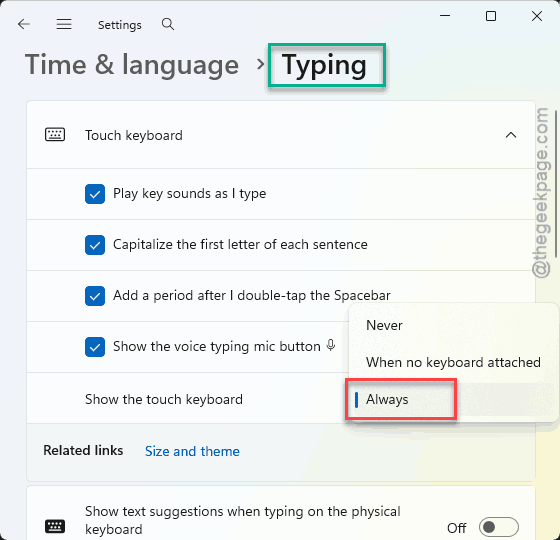The width and height of the screenshot is (560, 540).
Task: Click the vertical scrollbar thumb
Action: tap(556, 184)
